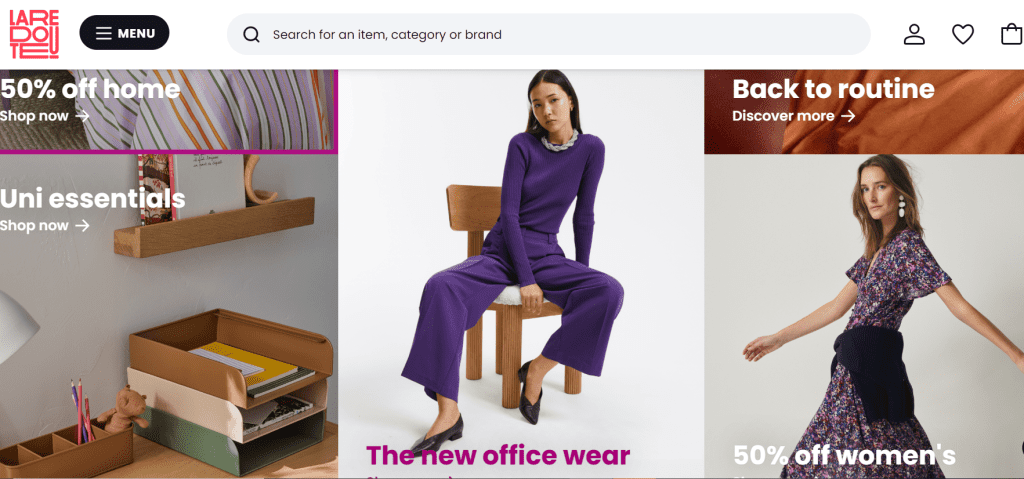Click Shop now under 50% off home

[34, 116]
